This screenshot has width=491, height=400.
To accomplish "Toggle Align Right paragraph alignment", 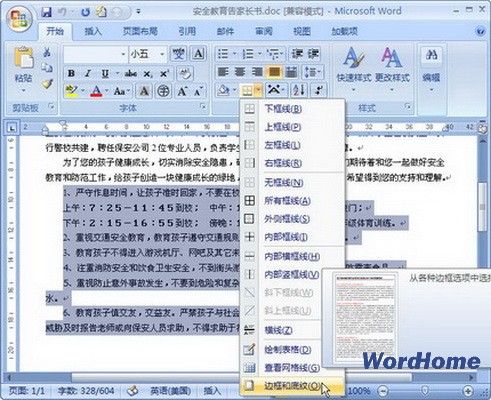I will point(257,72).
